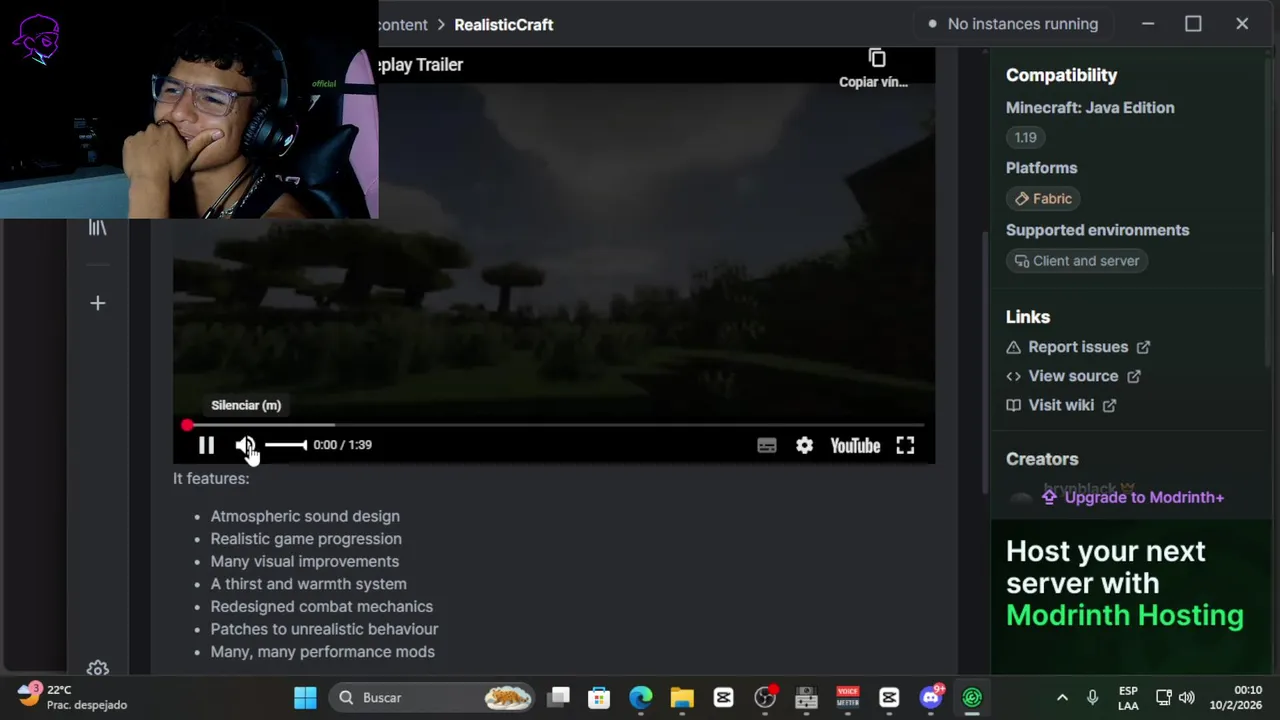
Task: Open video on YouTube logo
Action: tap(855, 446)
